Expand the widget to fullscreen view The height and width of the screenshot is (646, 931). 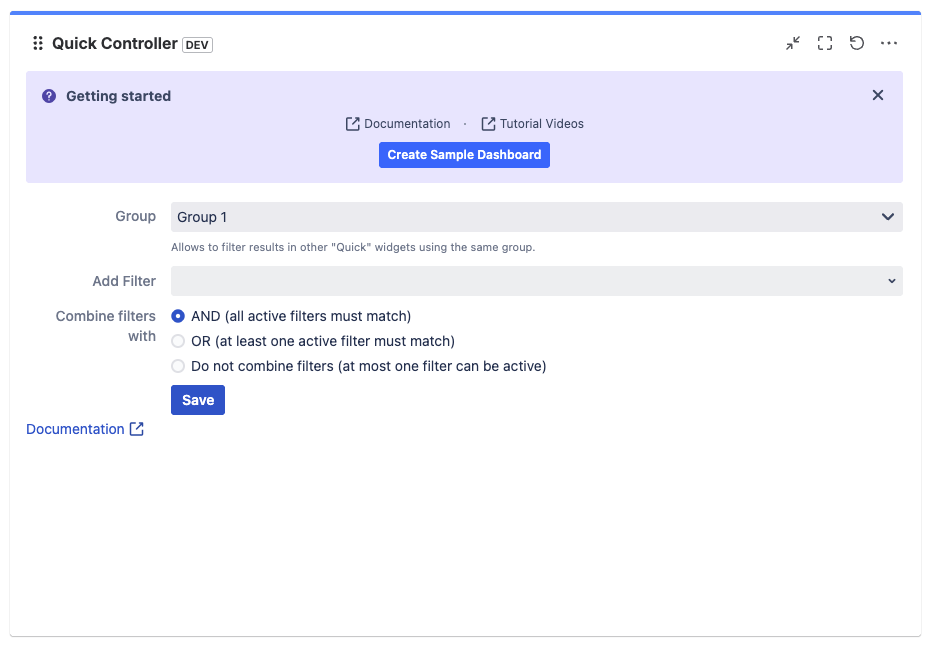tap(825, 43)
